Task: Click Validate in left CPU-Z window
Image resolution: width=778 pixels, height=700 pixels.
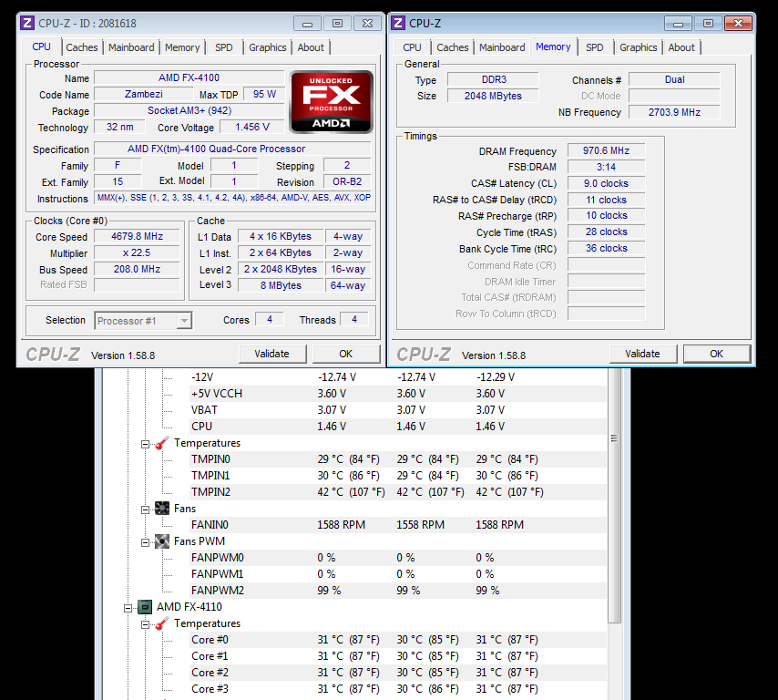Action: [x=272, y=354]
